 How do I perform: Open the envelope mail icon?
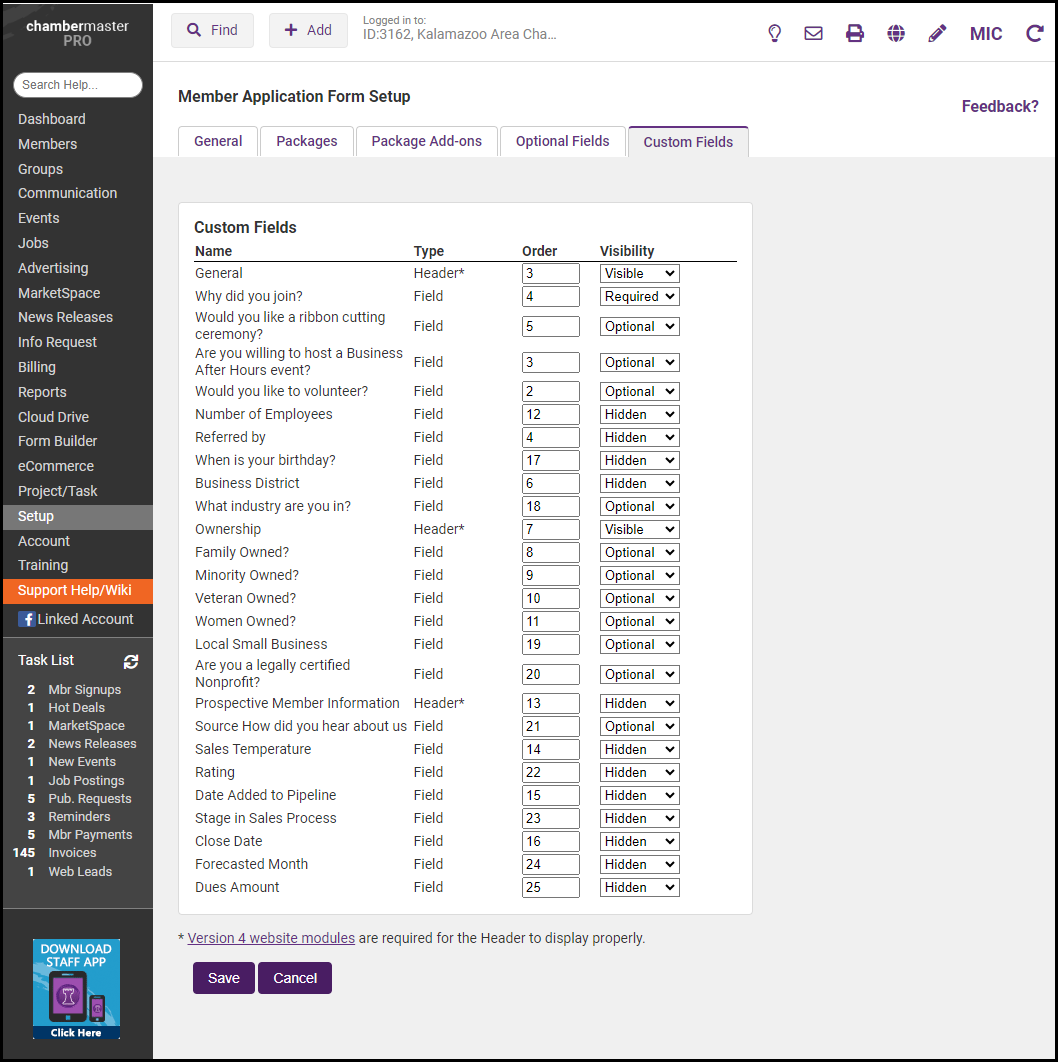[x=814, y=33]
